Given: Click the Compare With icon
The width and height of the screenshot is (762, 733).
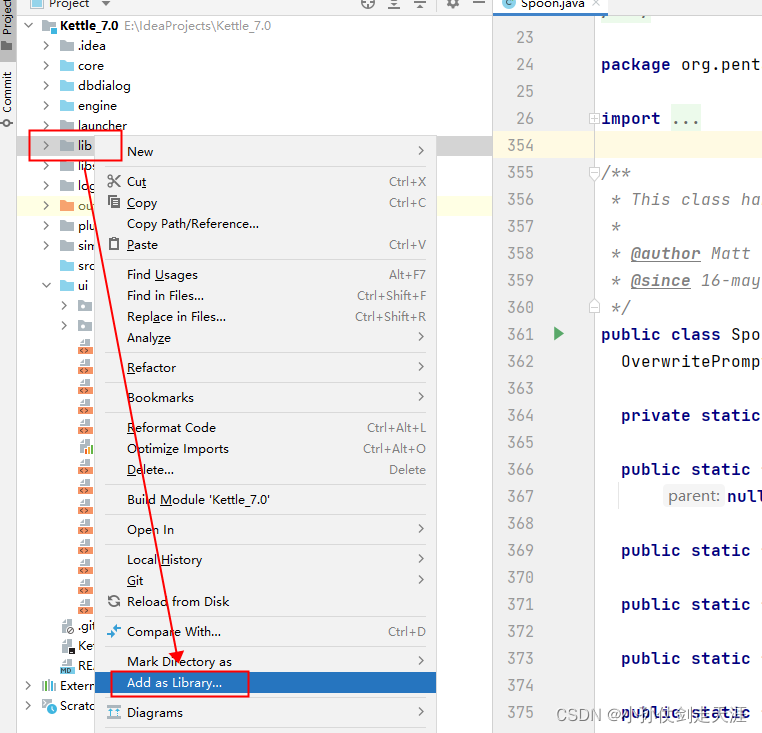Looking at the screenshot, I should pyautogui.click(x=114, y=631).
